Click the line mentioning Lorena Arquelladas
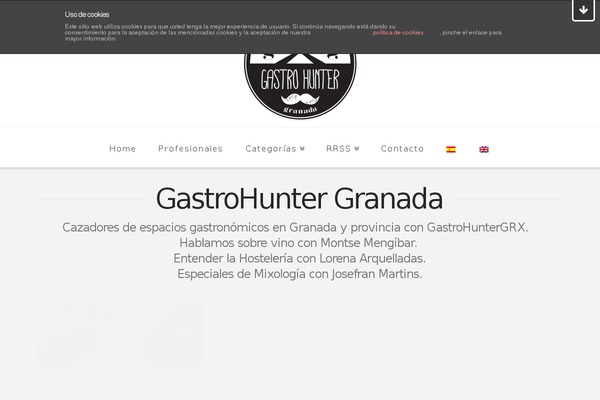Viewport: 600px width, 400px height. tap(299, 258)
